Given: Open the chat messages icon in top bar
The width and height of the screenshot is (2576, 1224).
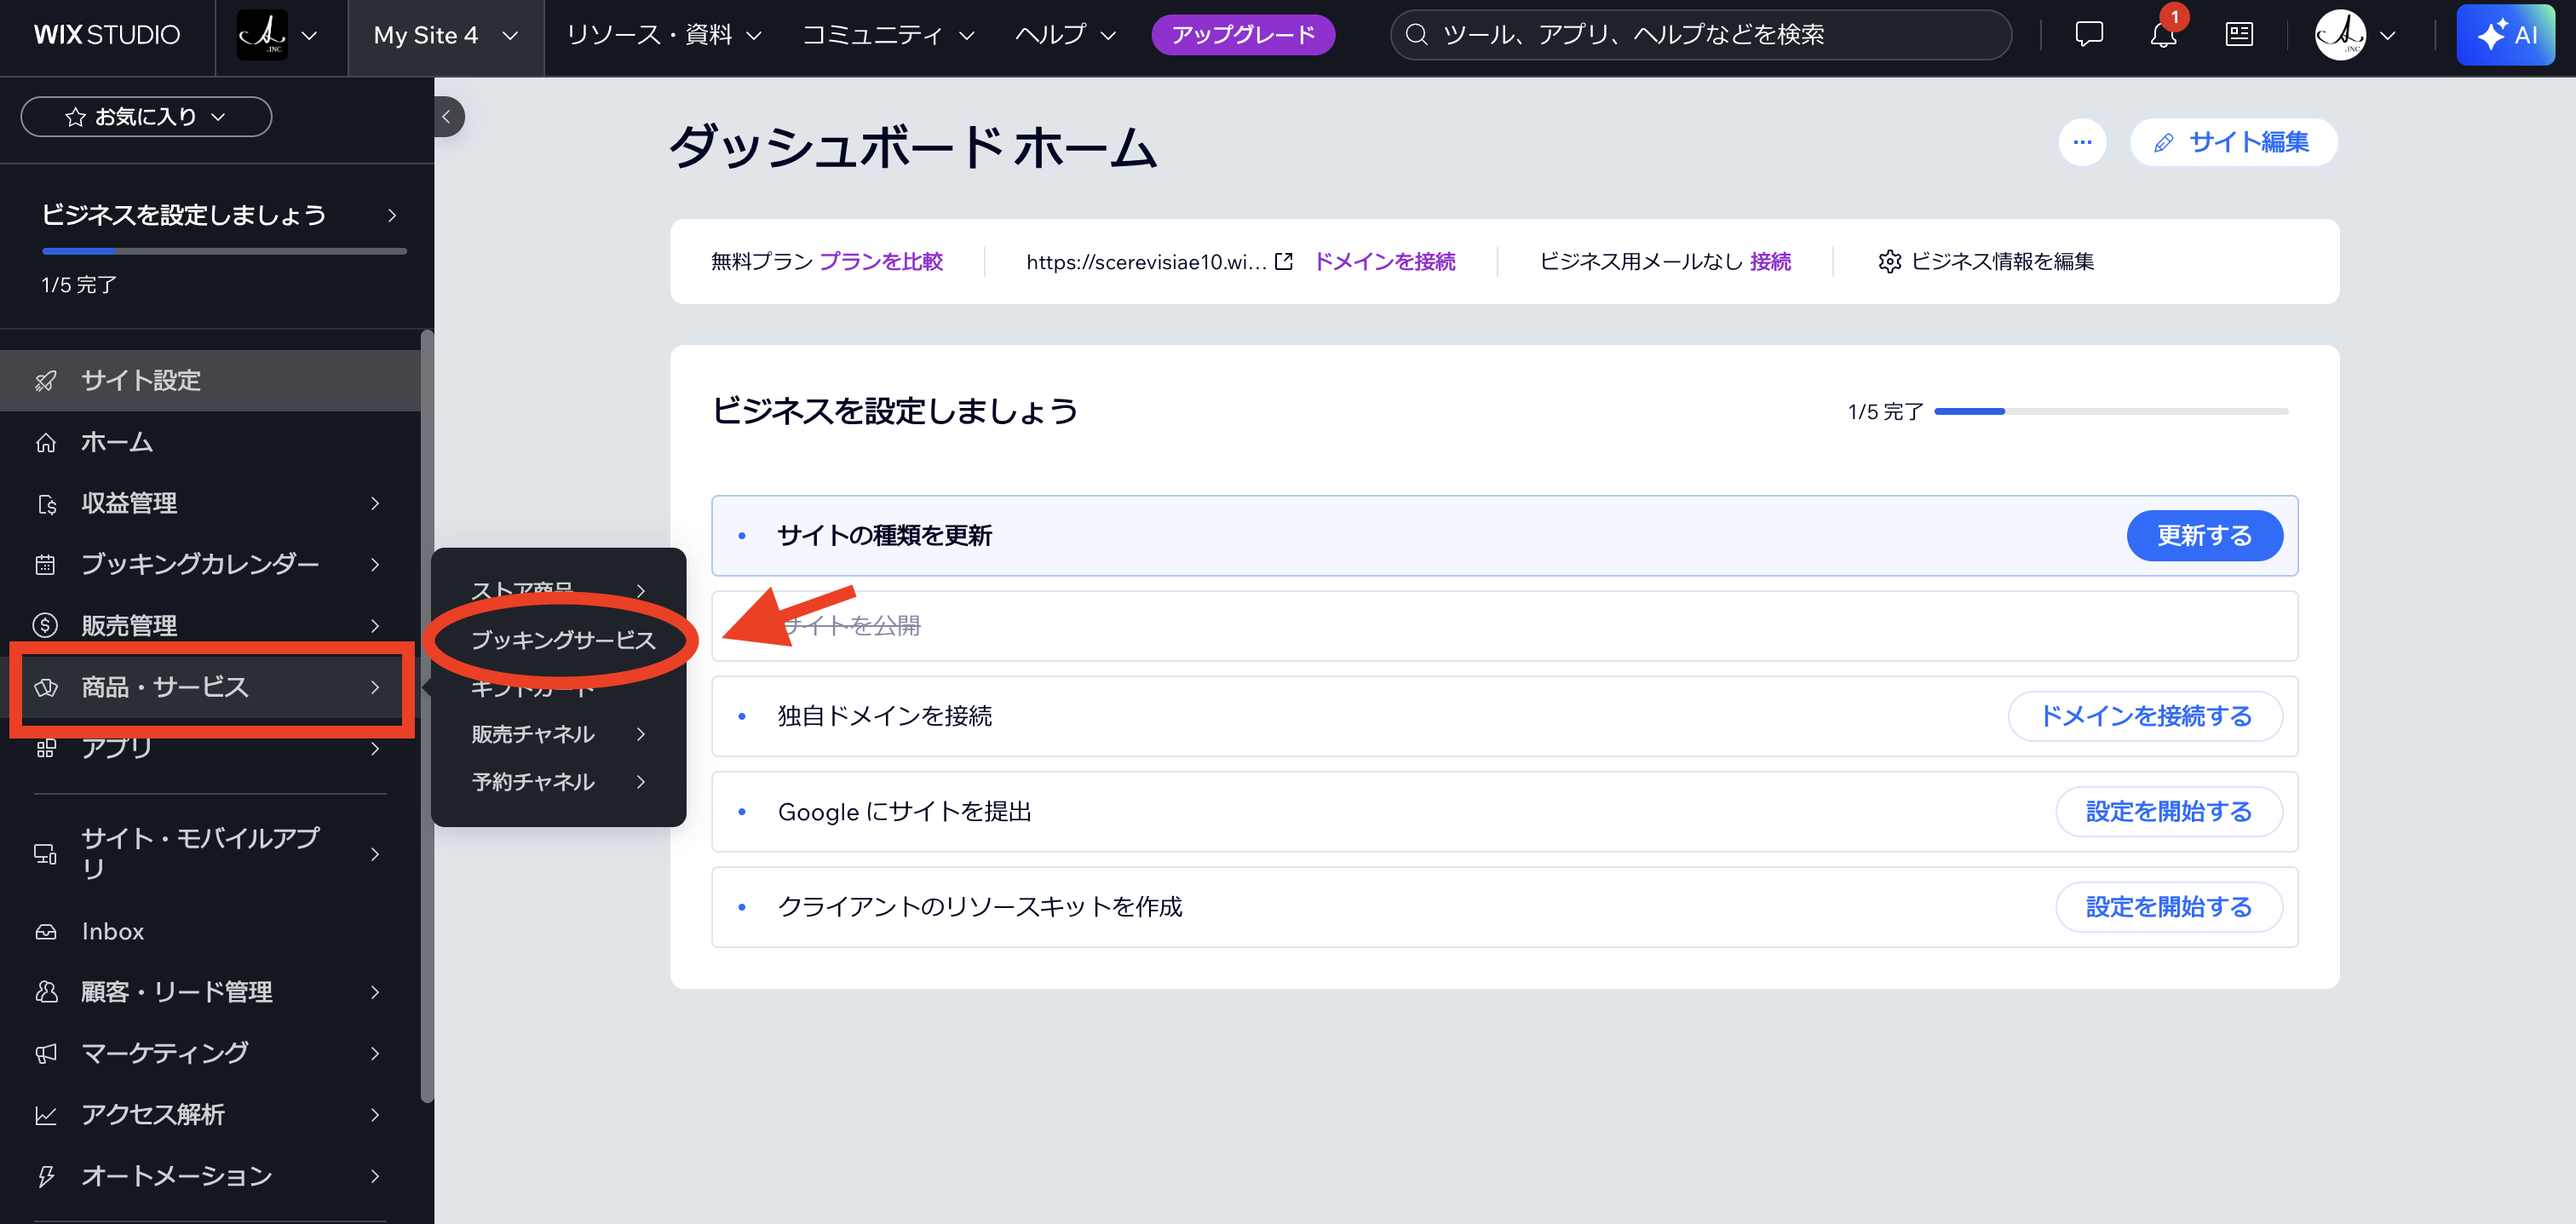Looking at the screenshot, I should coord(2089,35).
